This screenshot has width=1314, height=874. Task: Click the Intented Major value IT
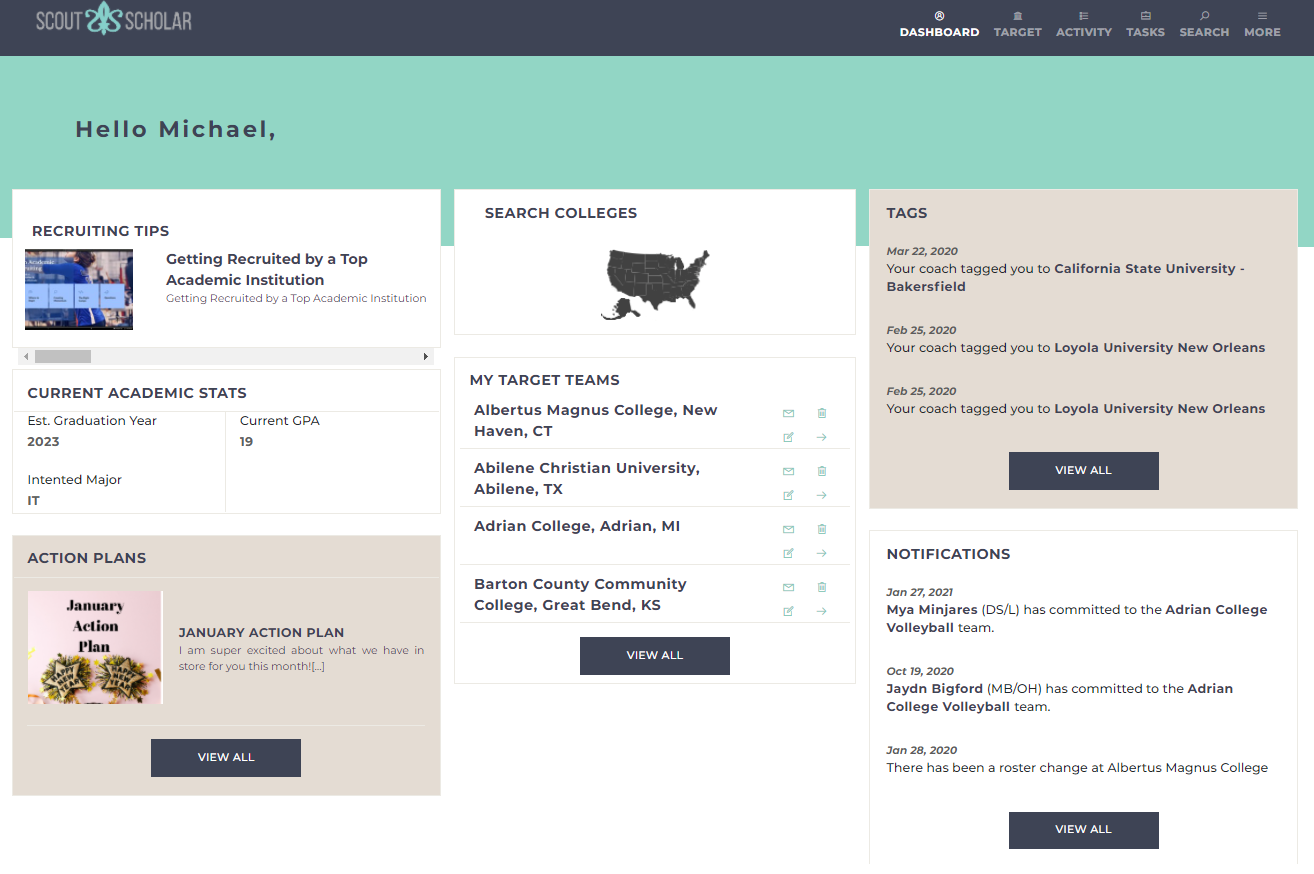(x=34, y=501)
